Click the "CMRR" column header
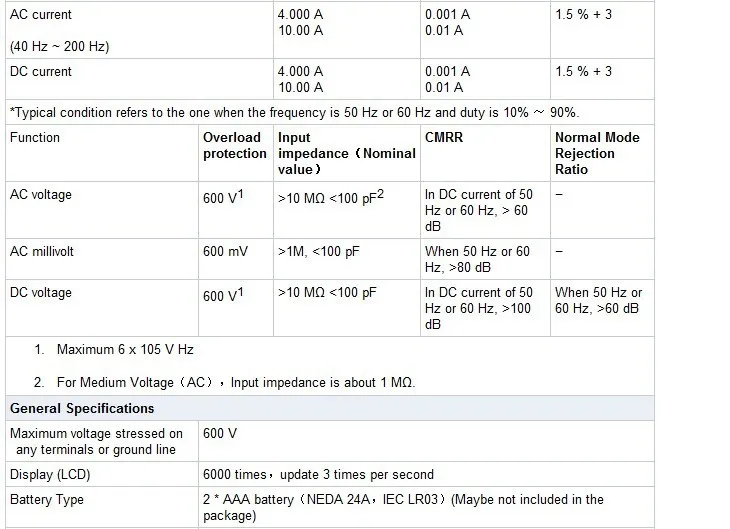This screenshot has height=529, width=730. (x=444, y=138)
